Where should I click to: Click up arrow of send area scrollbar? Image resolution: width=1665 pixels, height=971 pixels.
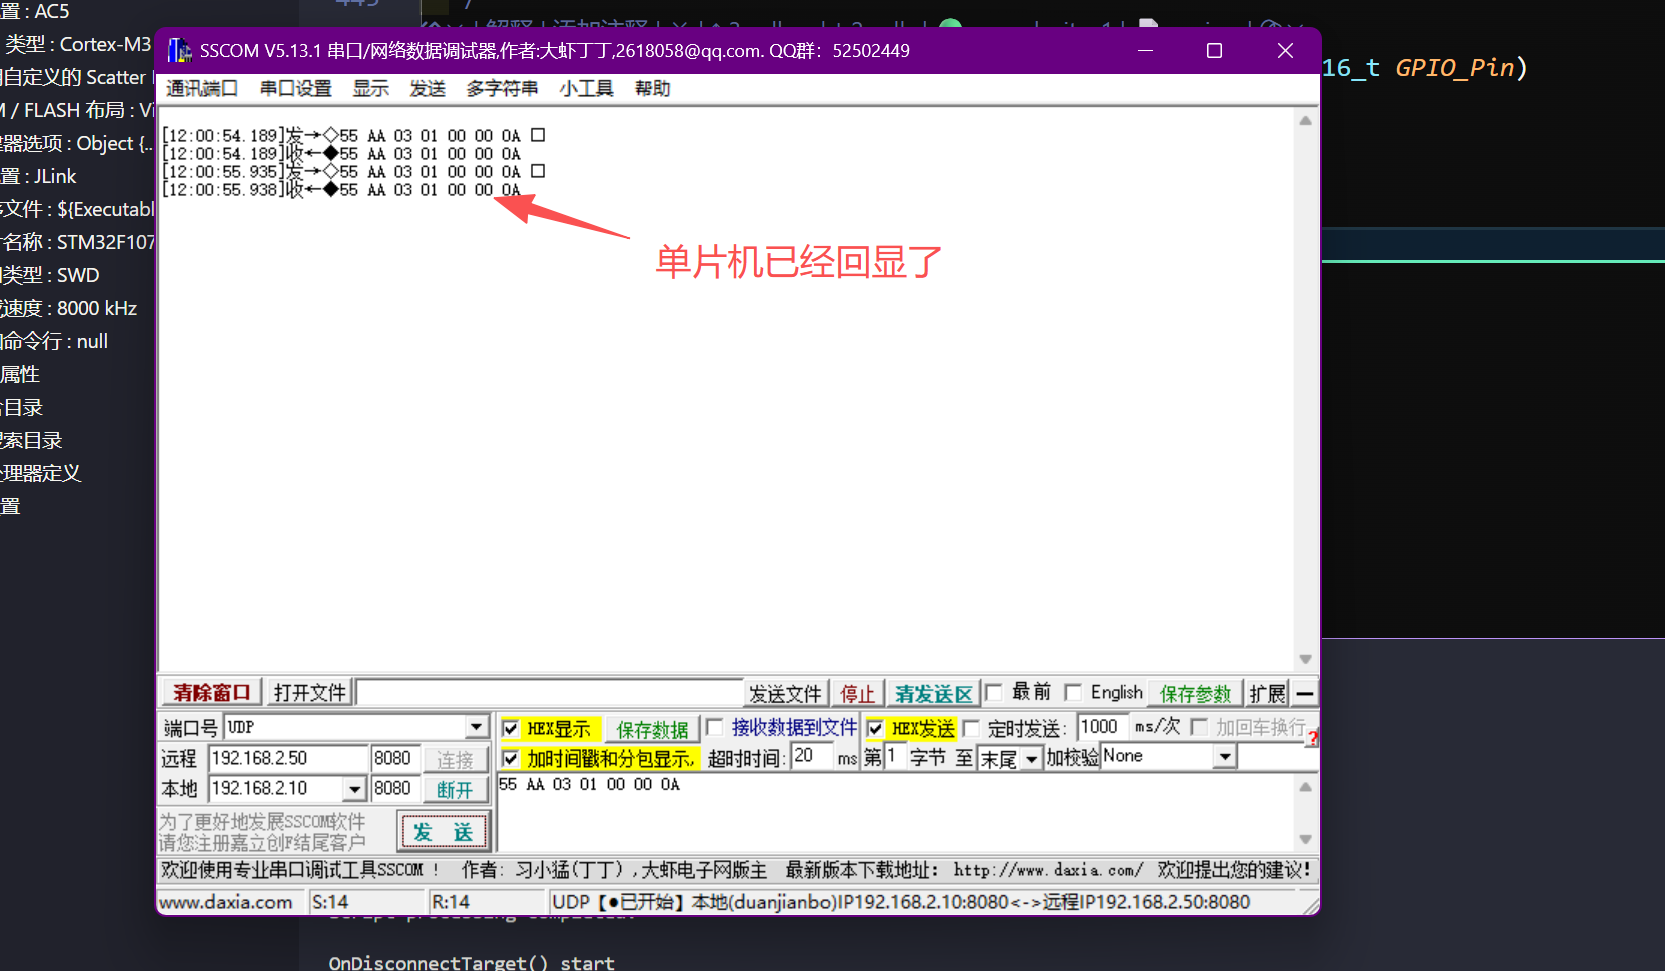1305,786
